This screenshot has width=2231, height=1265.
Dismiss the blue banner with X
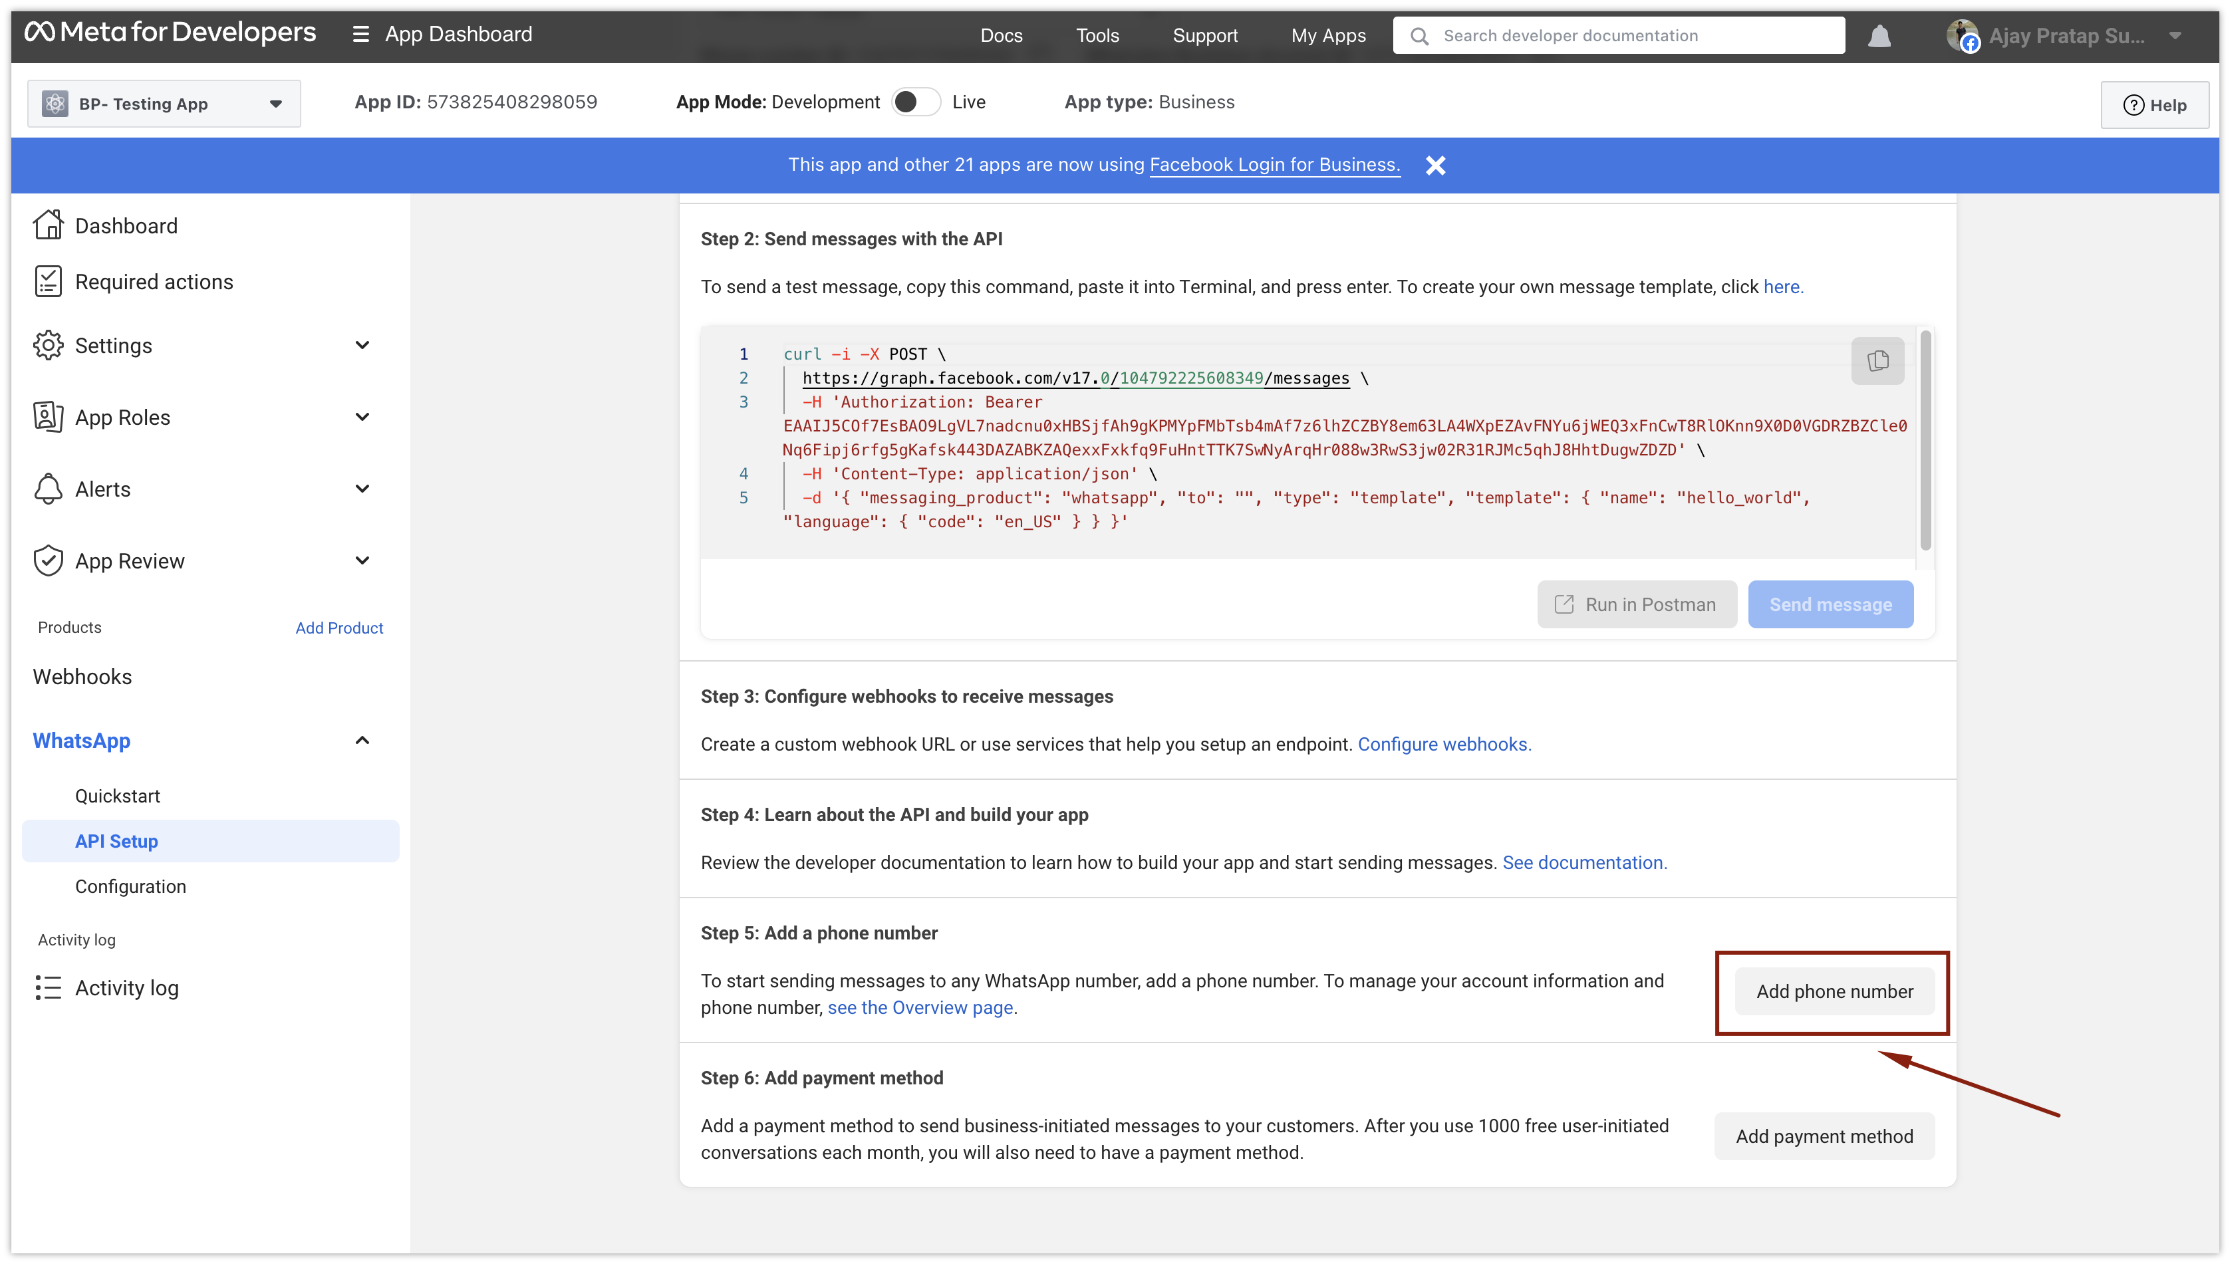(1435, 166)
